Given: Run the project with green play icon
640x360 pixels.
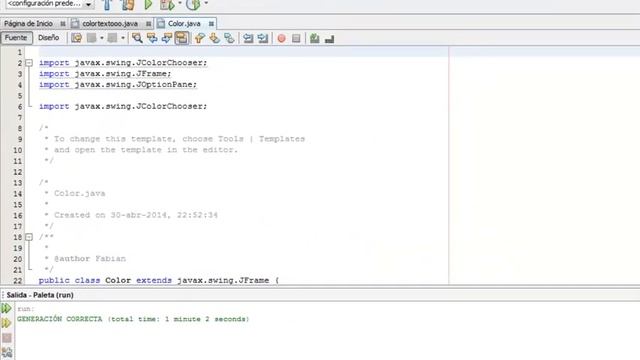Looking at the screenshot, I should [148, 4].
